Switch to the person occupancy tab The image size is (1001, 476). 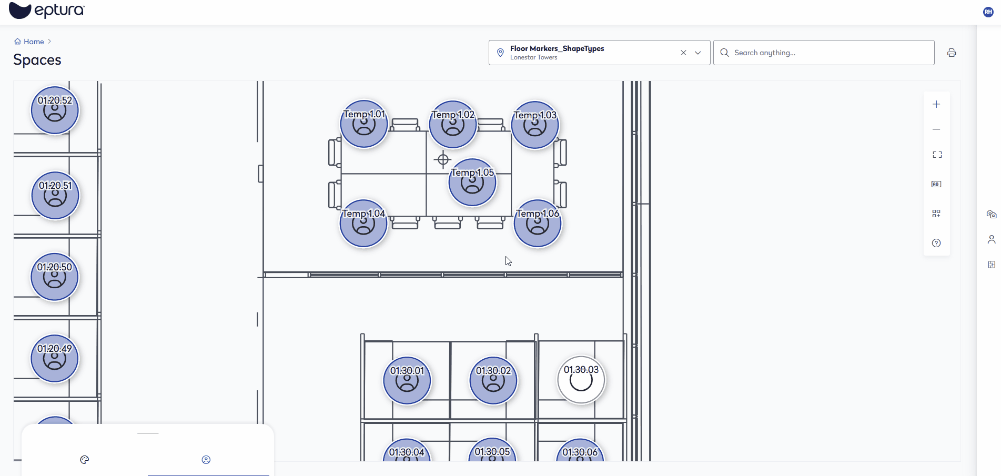206,459
